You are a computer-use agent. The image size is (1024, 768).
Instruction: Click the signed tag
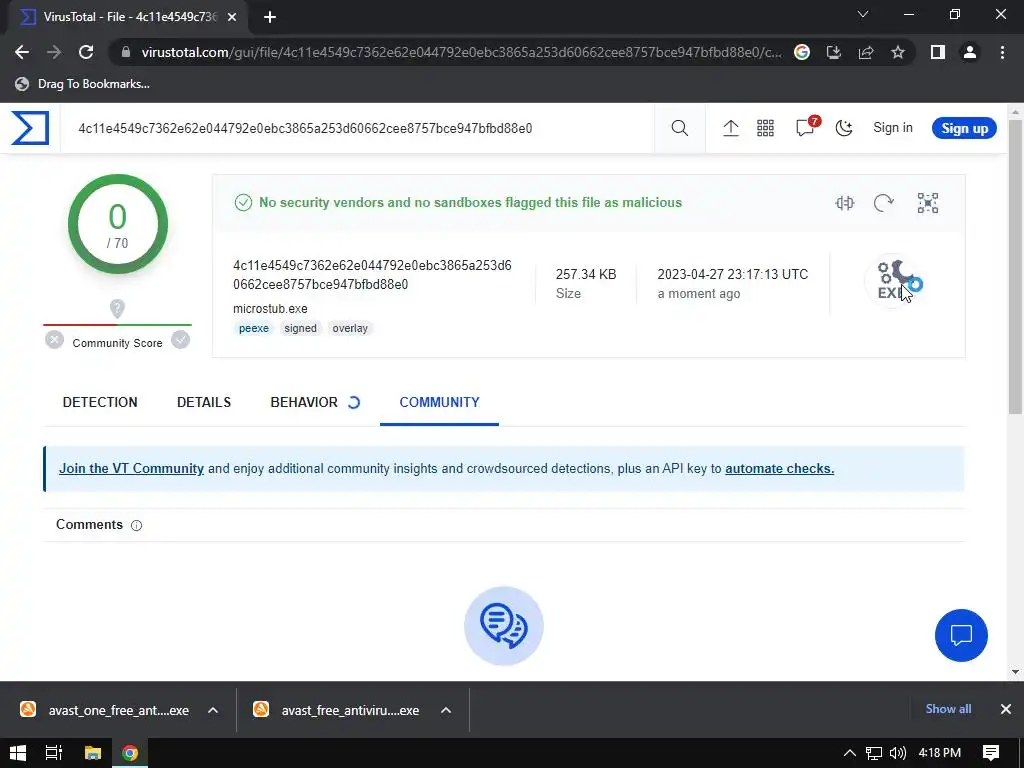[x=300, y=328]
